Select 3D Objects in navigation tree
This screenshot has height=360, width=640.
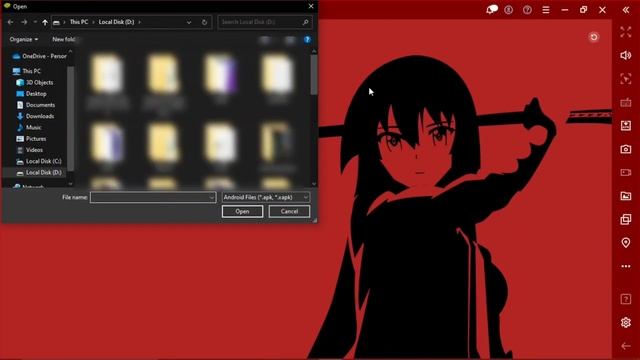35,82
